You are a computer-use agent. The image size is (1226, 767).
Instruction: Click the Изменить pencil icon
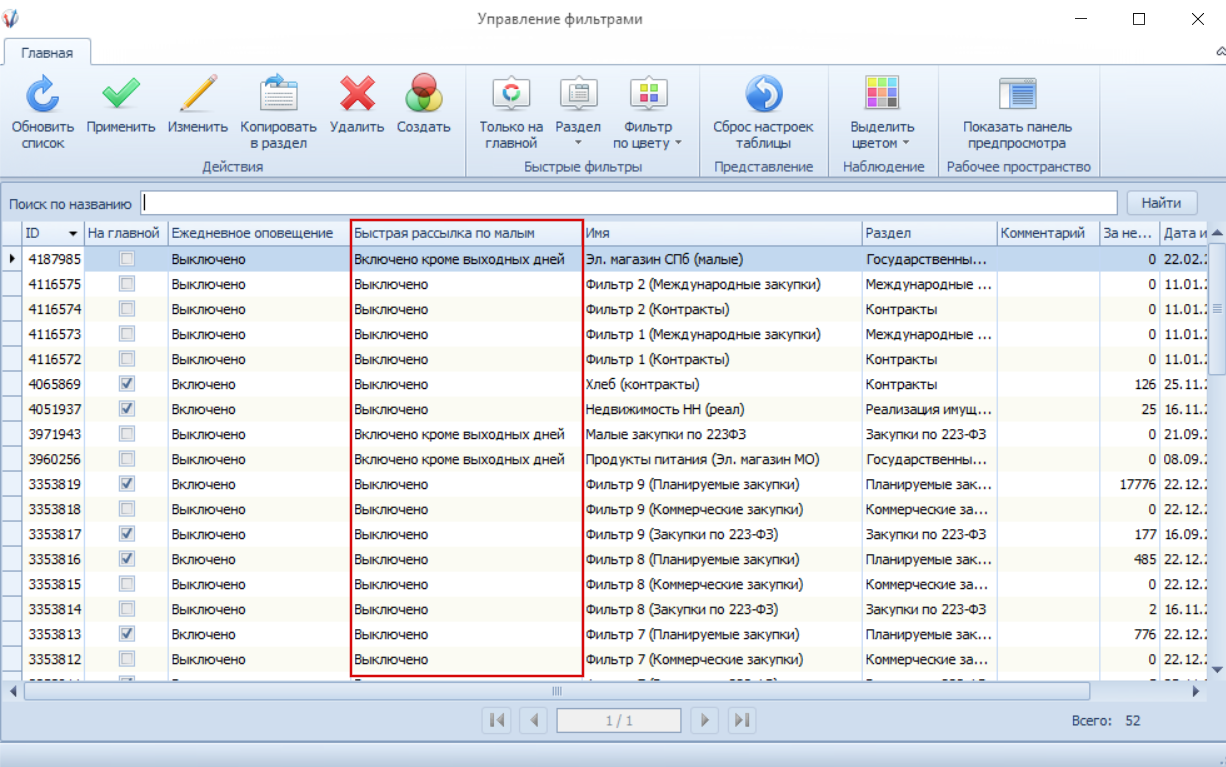click(x=198, y=96)
